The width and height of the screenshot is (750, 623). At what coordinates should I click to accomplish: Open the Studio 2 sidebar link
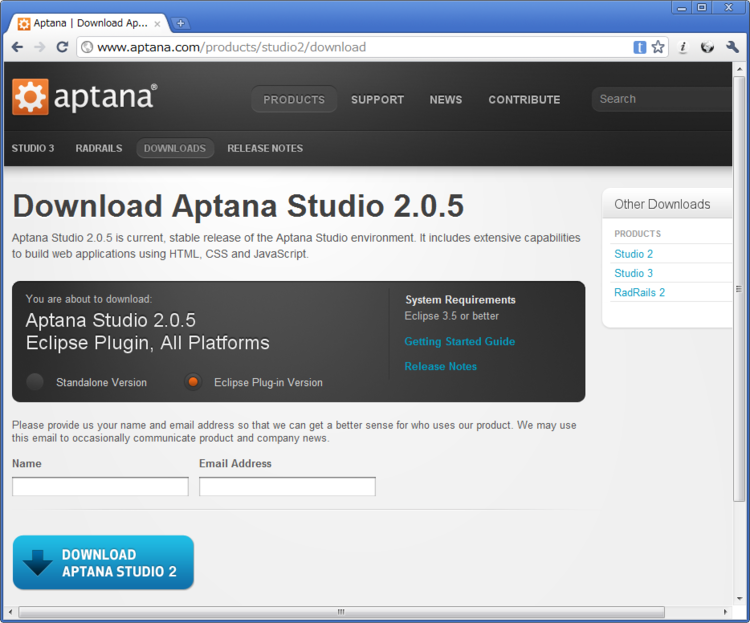click(x=633, y=254)
